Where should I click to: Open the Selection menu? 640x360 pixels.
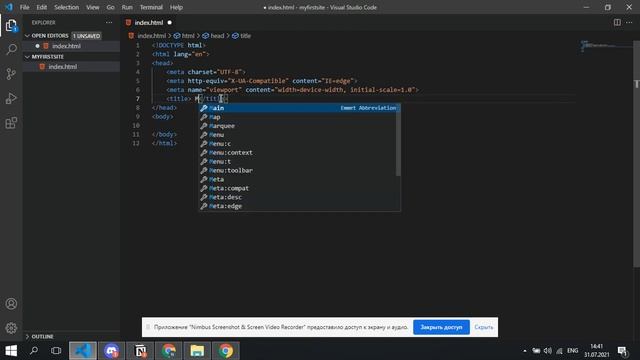coord(67,7)
